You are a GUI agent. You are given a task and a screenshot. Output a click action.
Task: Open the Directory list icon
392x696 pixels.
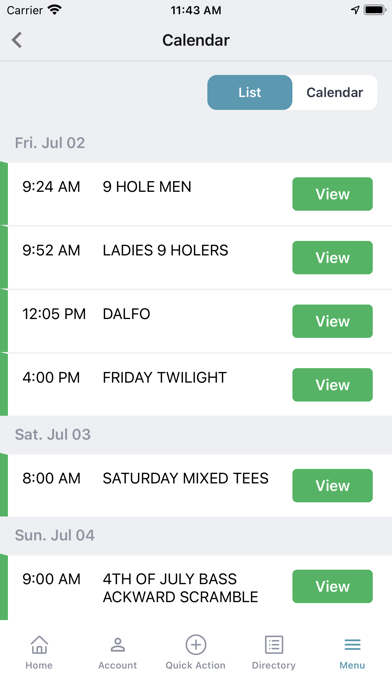274,645
